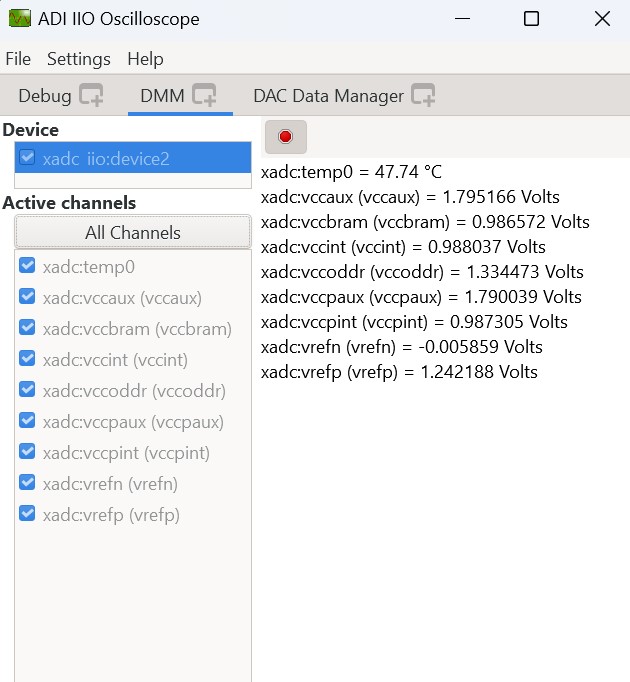The width and height of the screenshot is (630, 682).
Task: Close the ADI IIO Oscilloscope window
Action: pos(602,19)
